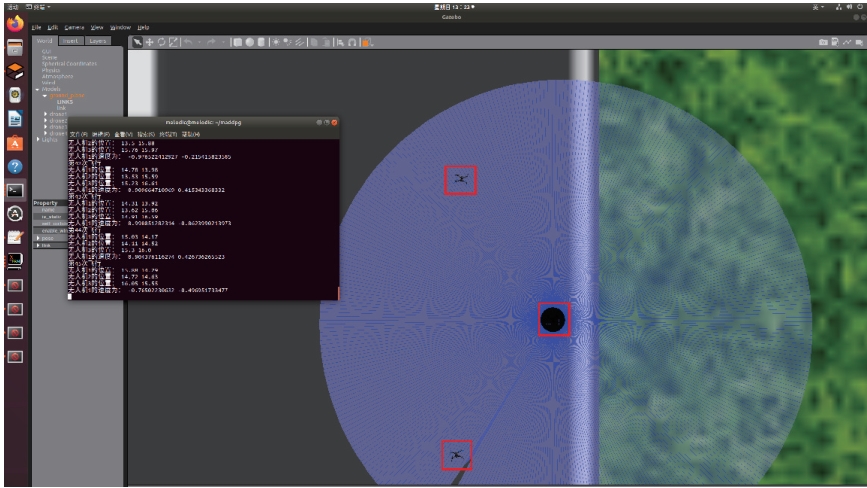This screenshot has height=488, width=867.
Task: Switch to the World tab
Action: (44, 41)
